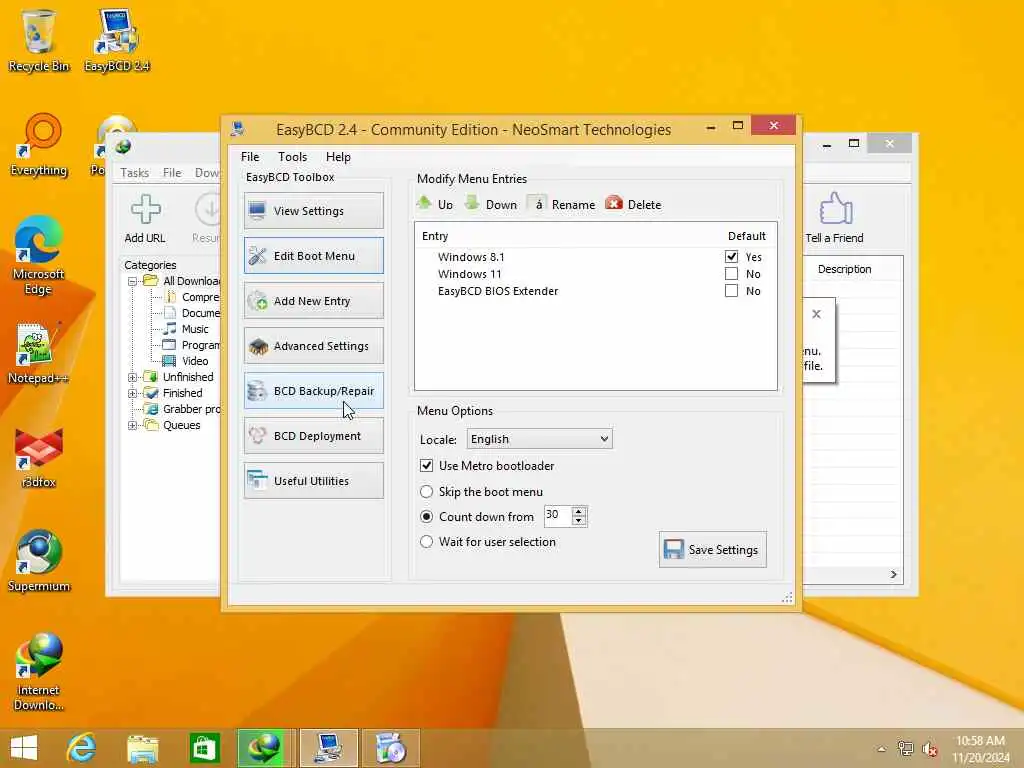Toggle Use Metro bootloader checkbox

426,466
